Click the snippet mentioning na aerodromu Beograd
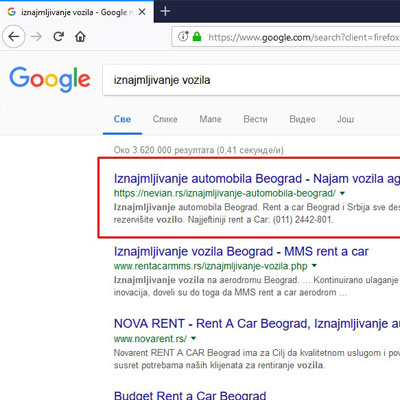400x400 pixels. (x=256, y=286)
